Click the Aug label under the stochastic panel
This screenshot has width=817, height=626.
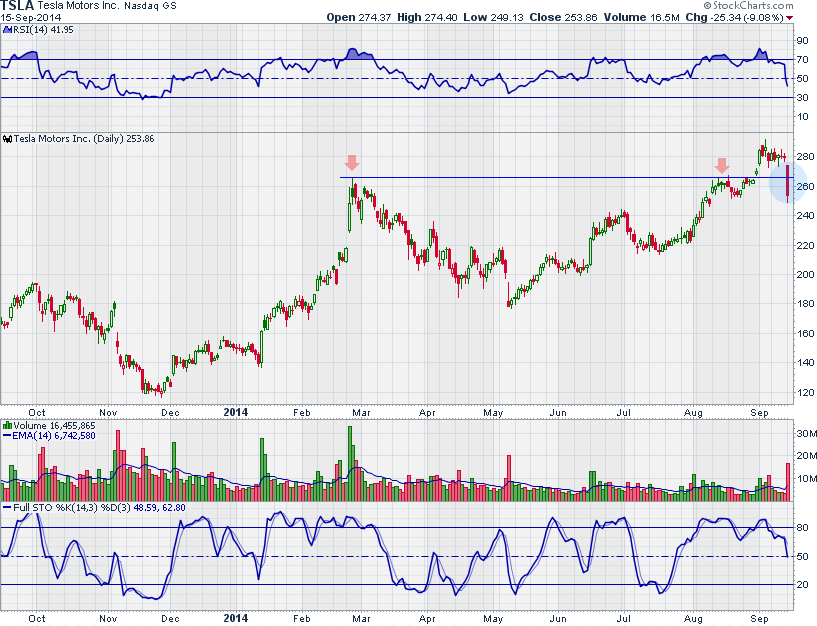(x=693, y=619)
